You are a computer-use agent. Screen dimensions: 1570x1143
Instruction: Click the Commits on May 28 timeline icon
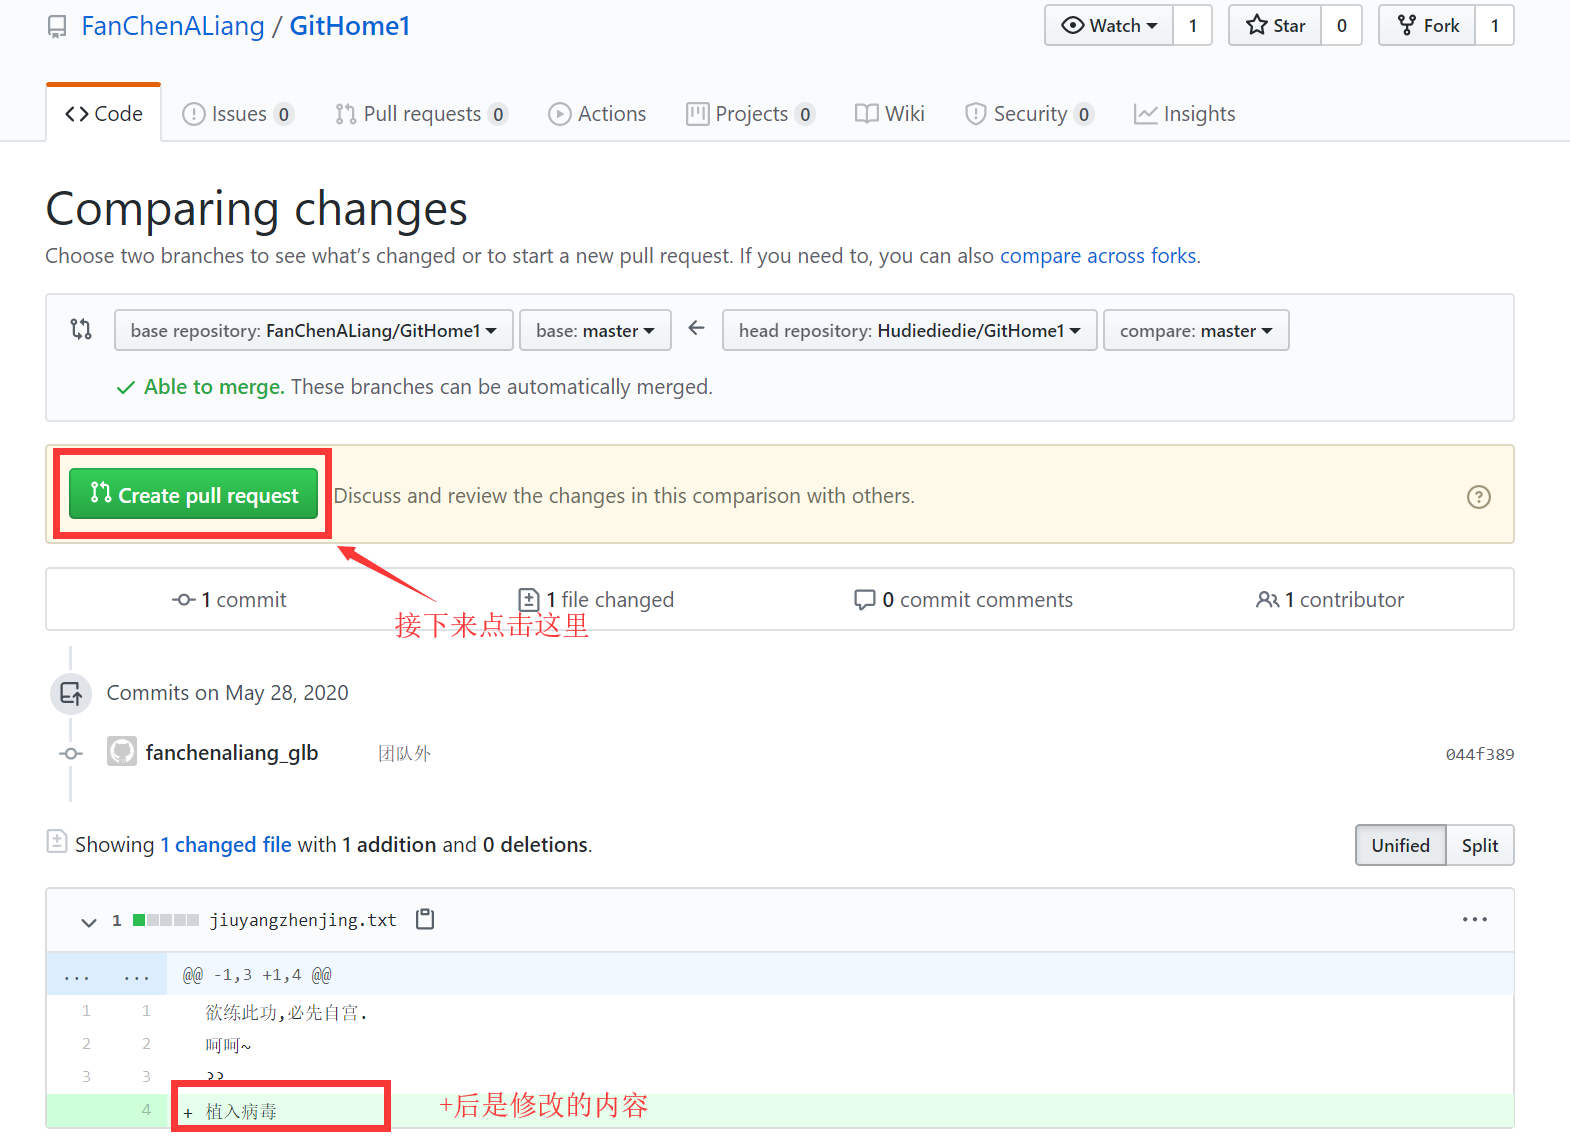pyautogui.click(x=71, y=693)
